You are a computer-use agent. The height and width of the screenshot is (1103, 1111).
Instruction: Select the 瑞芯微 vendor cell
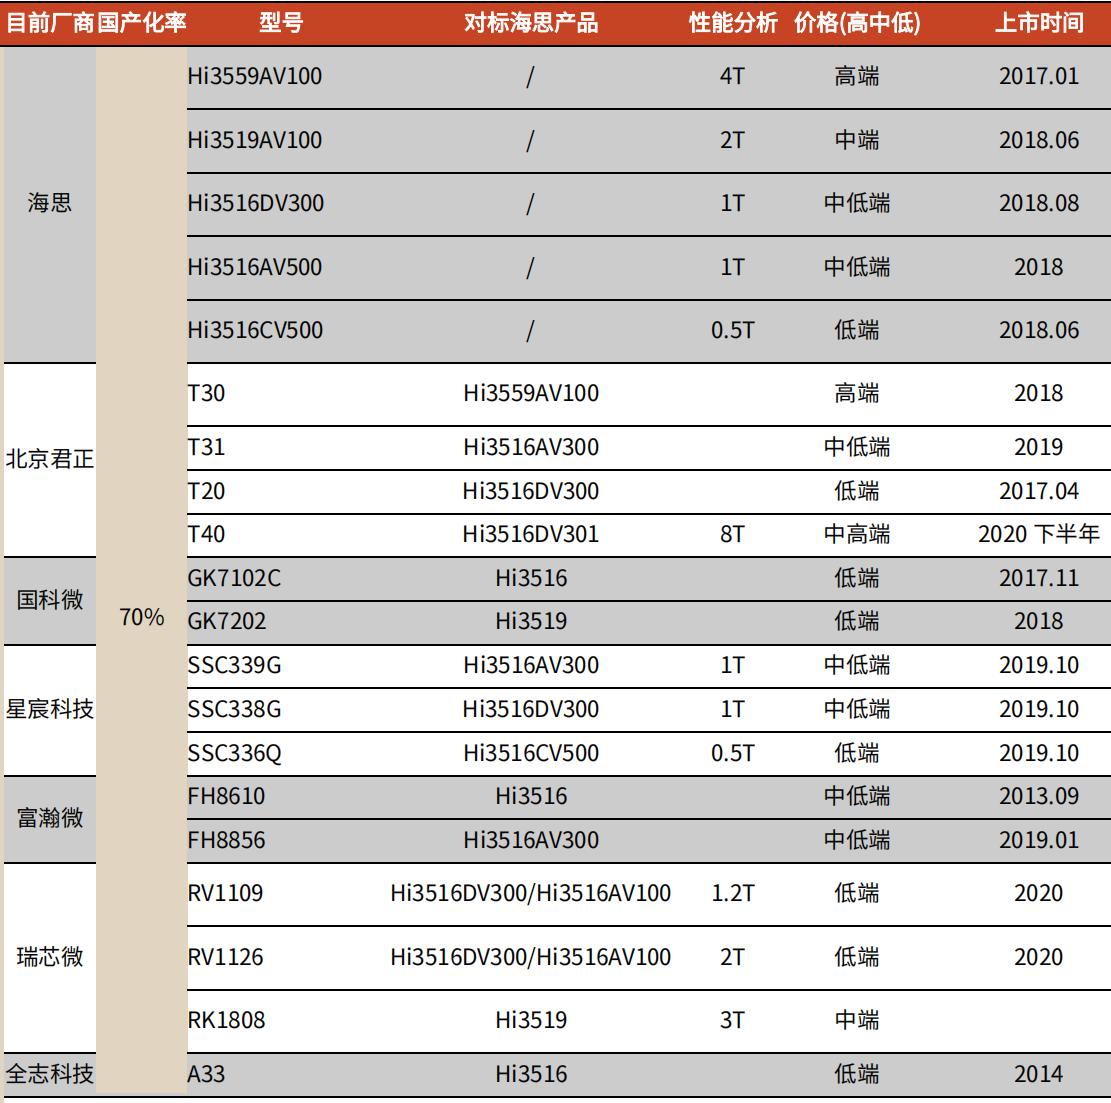click(50, 957)
